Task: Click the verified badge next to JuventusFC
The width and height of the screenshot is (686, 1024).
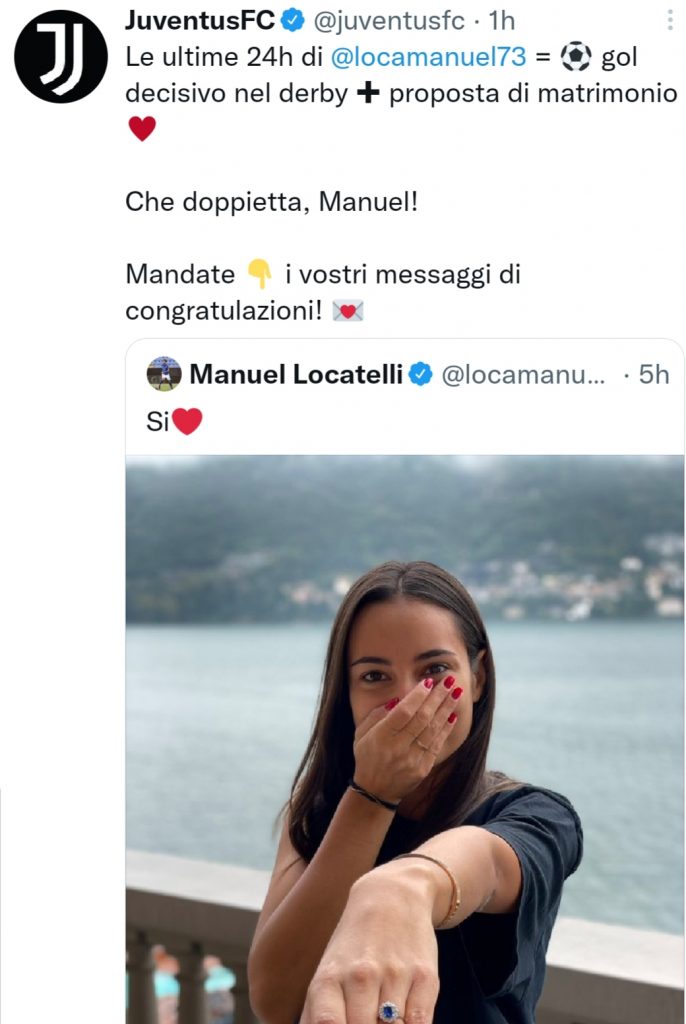Action: (x=292, y=17)
